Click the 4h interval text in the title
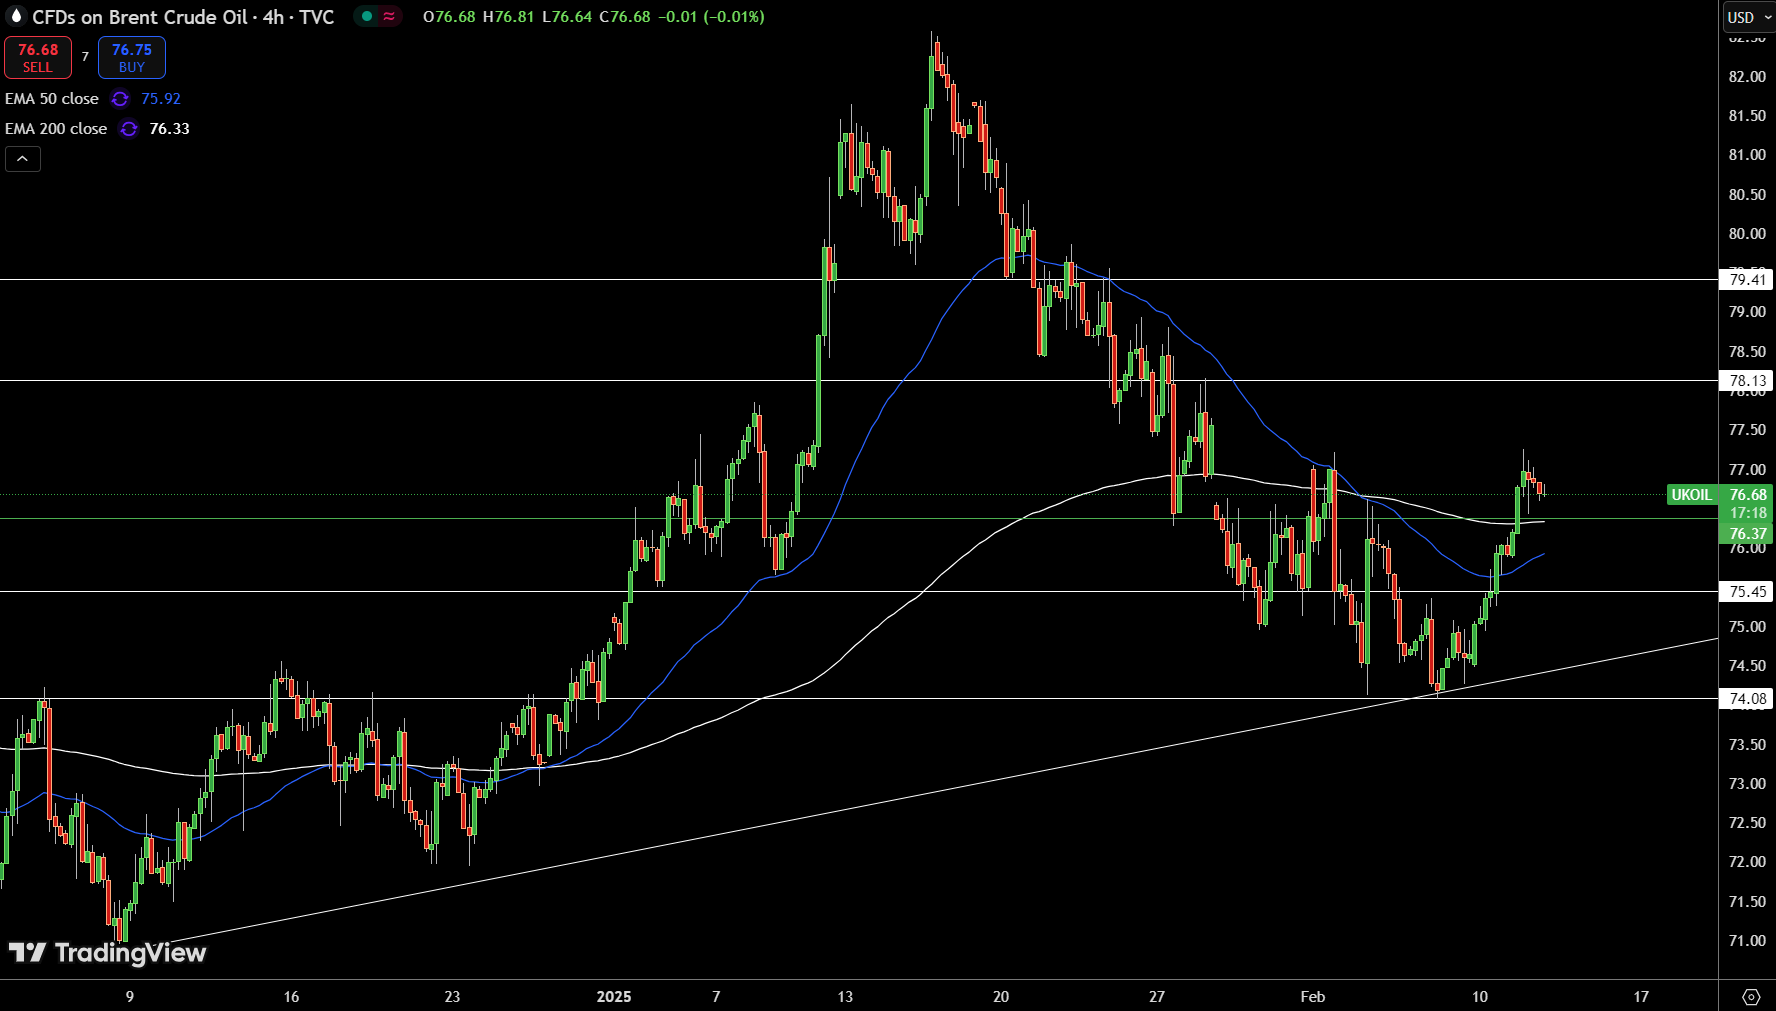The height and width of the screenshot is (1011, 1776). click(273, 17)
